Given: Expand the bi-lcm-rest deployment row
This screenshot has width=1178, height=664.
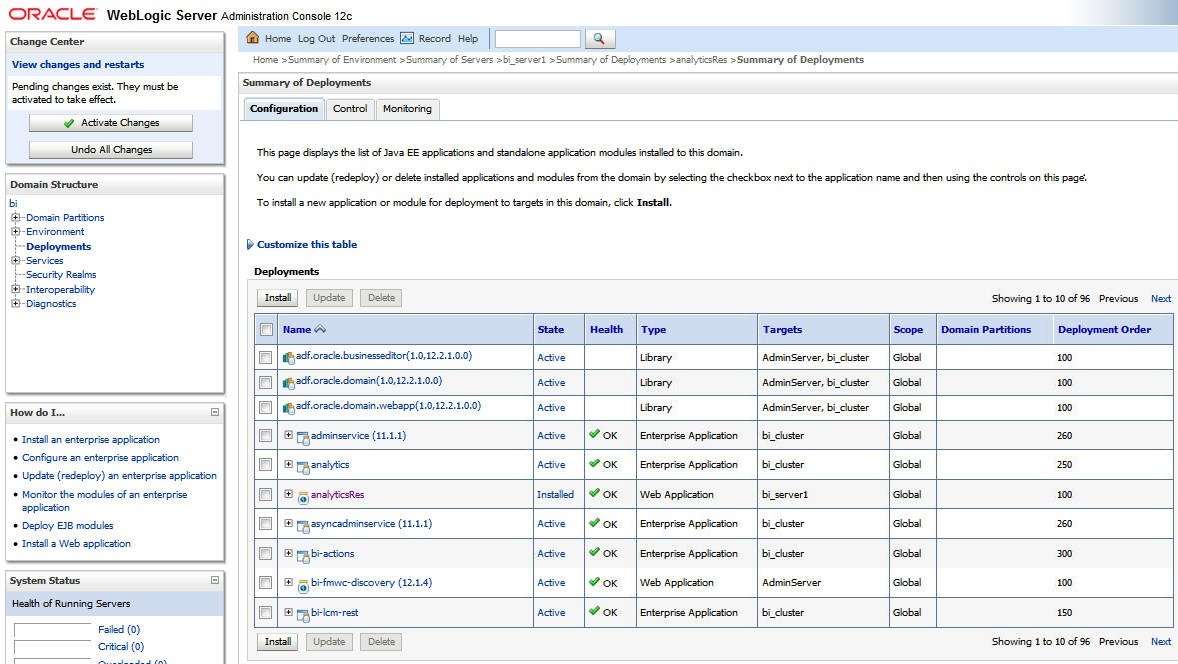Looking at the screenshot, I should pos(289,613).
